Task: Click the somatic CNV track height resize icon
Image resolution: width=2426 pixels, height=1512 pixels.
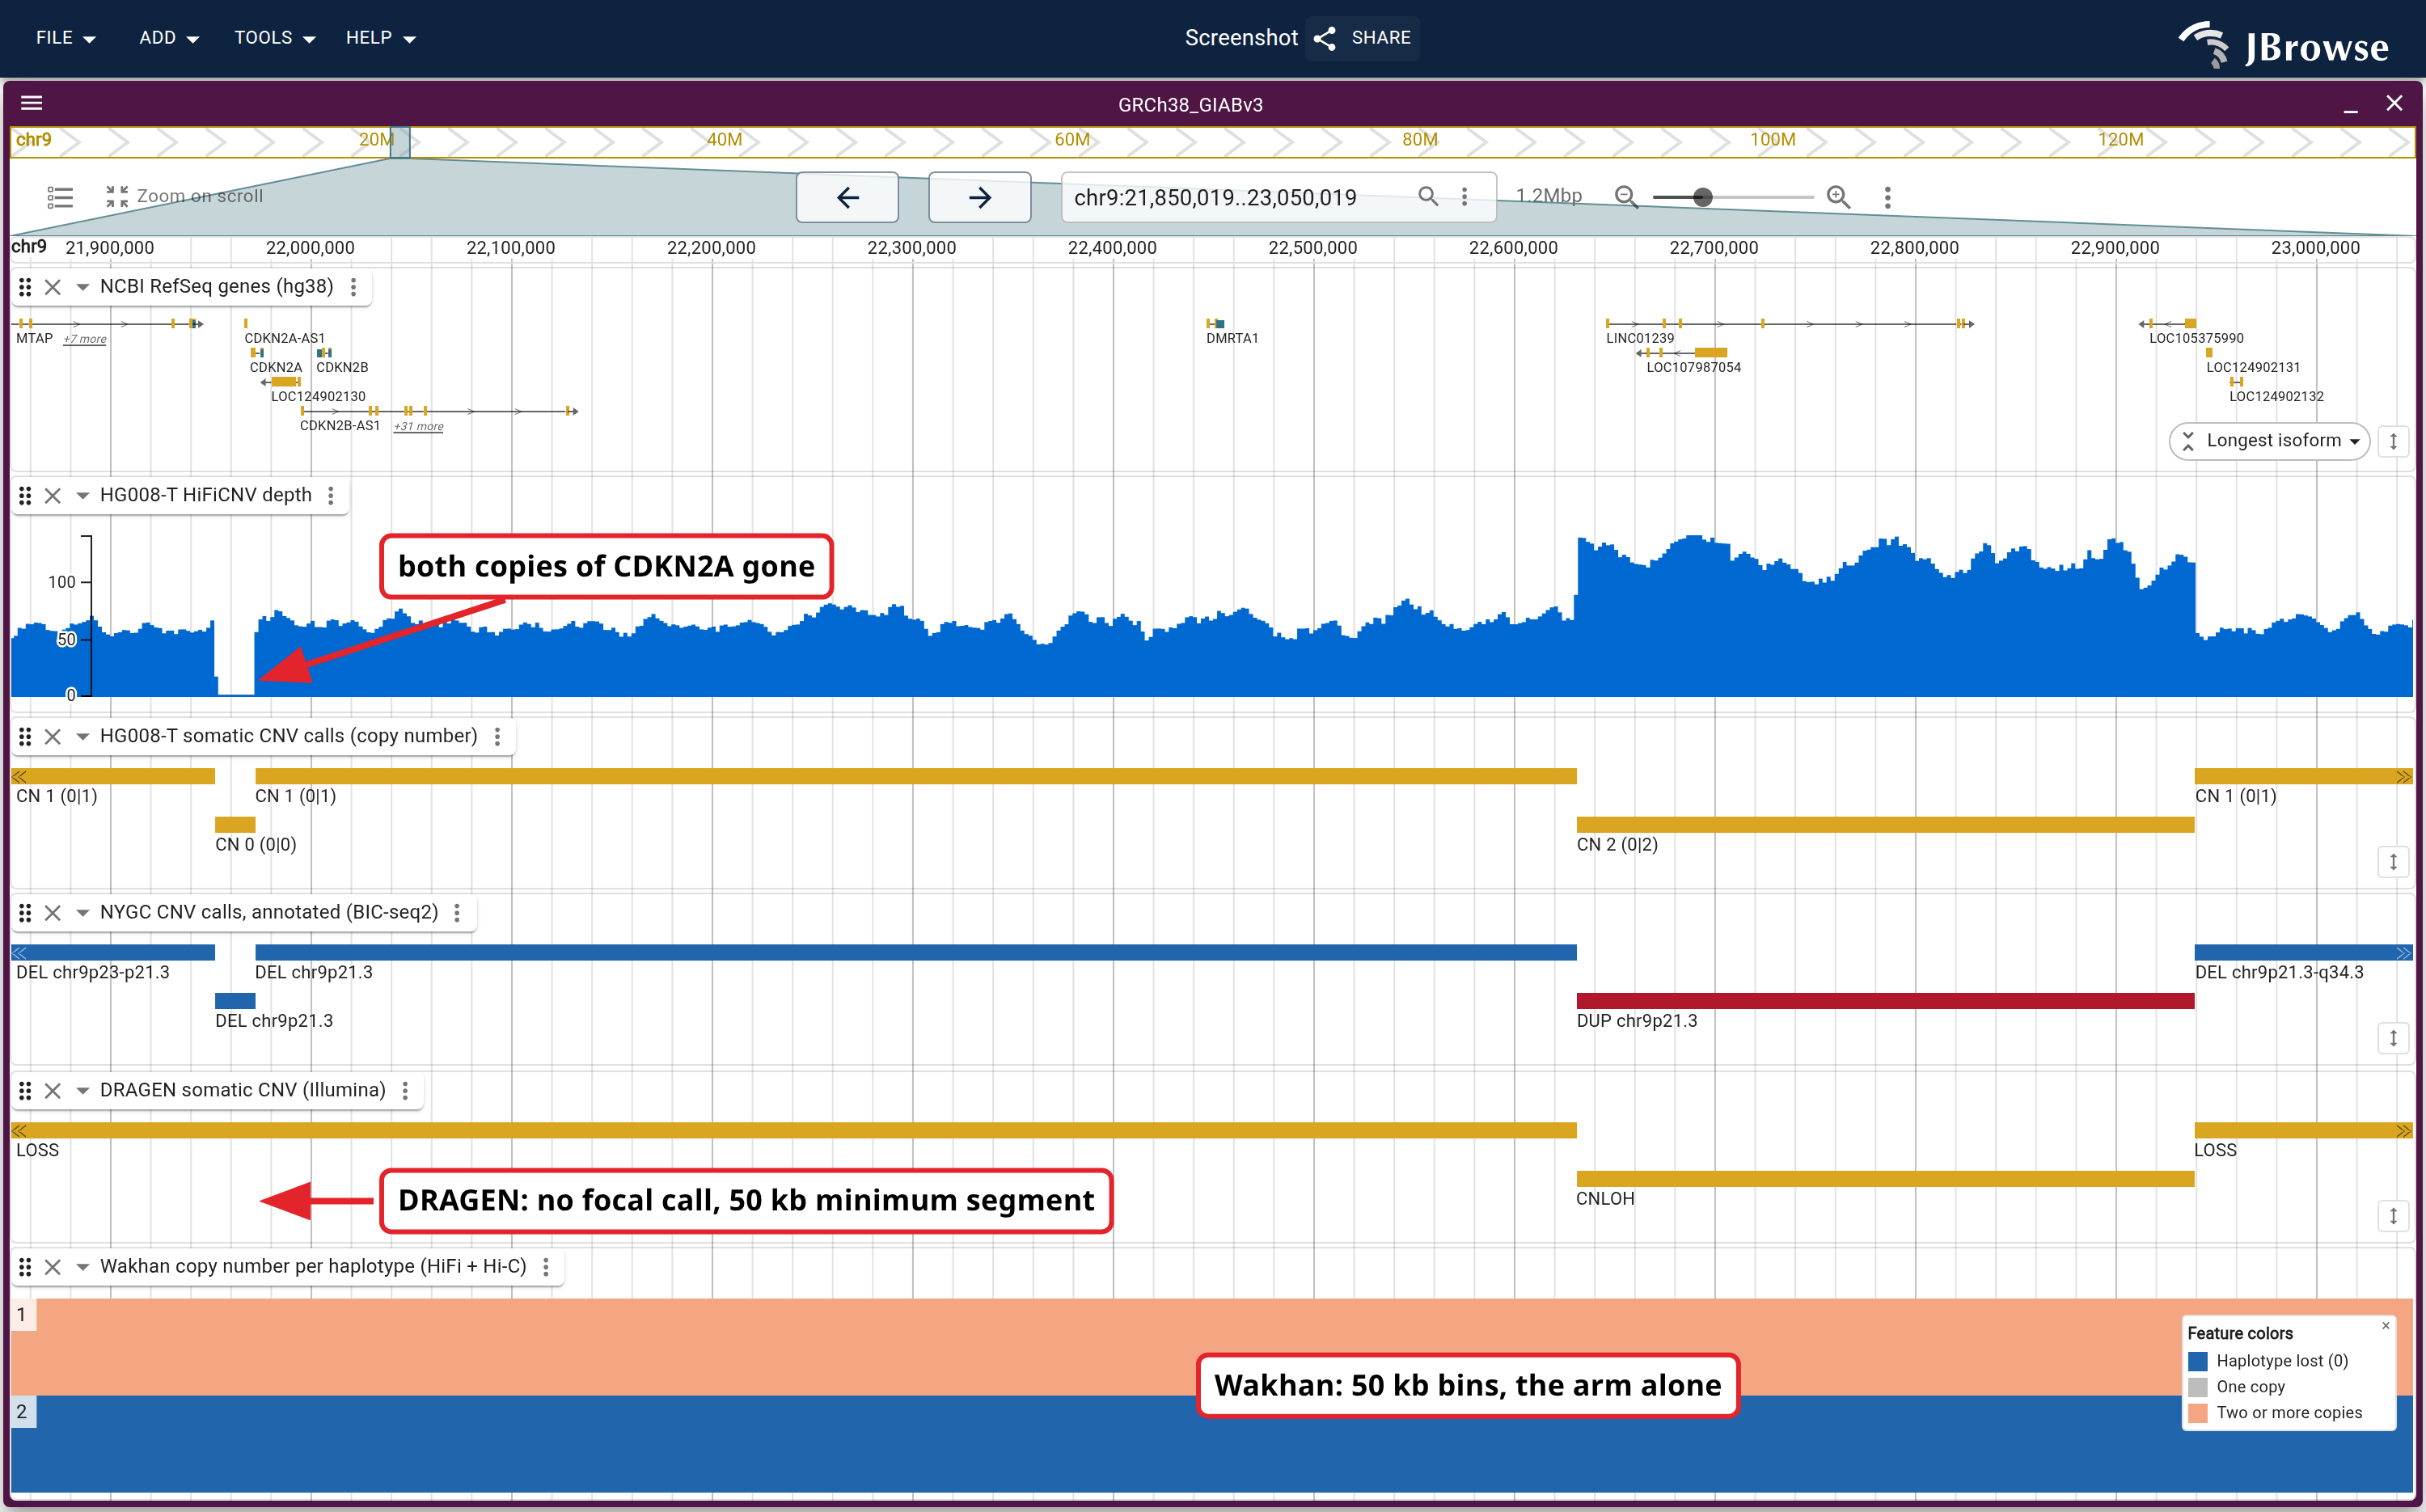Action: coord(2393,862)
